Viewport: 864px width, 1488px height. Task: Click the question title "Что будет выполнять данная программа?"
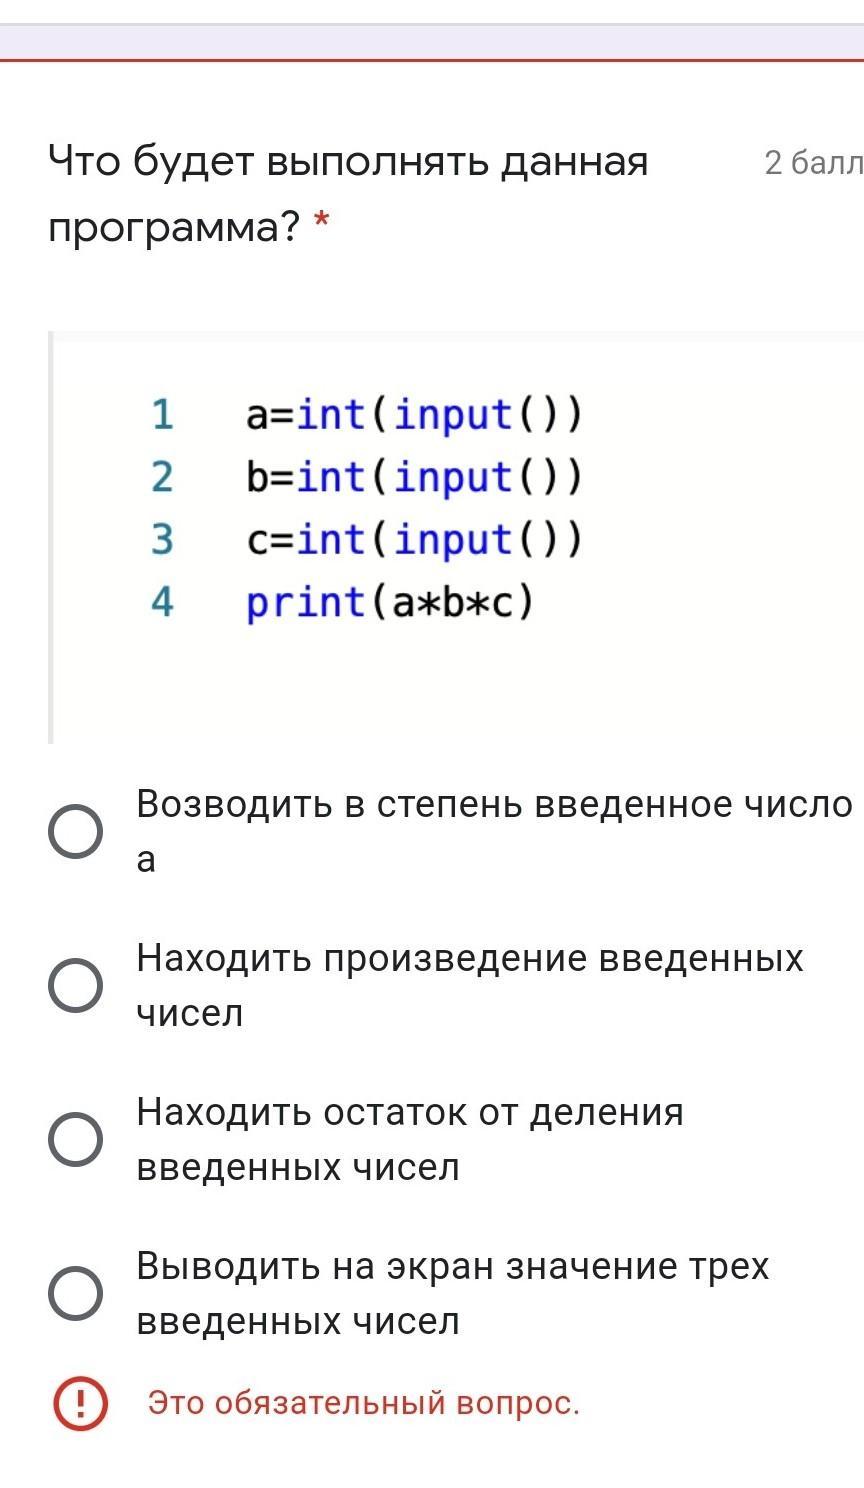coord(348,195)
